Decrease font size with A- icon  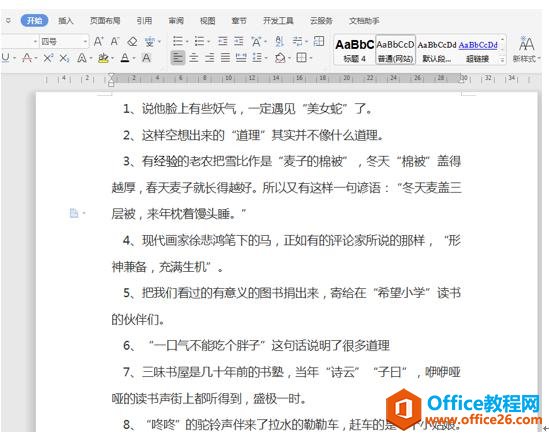(x=115, y=41)
